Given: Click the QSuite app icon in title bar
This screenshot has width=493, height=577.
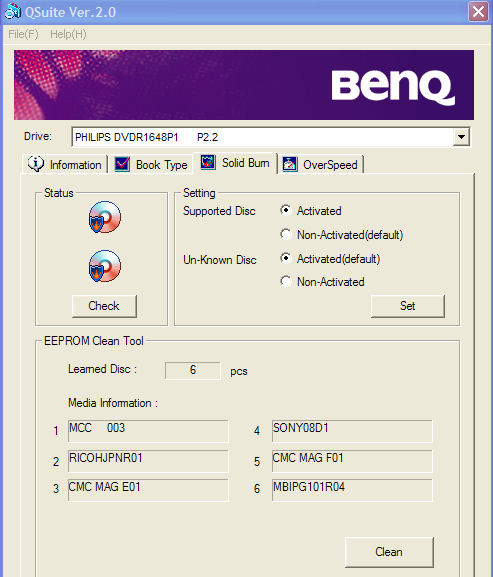Looking at the screenshot, I should click(x=13, y=11).
